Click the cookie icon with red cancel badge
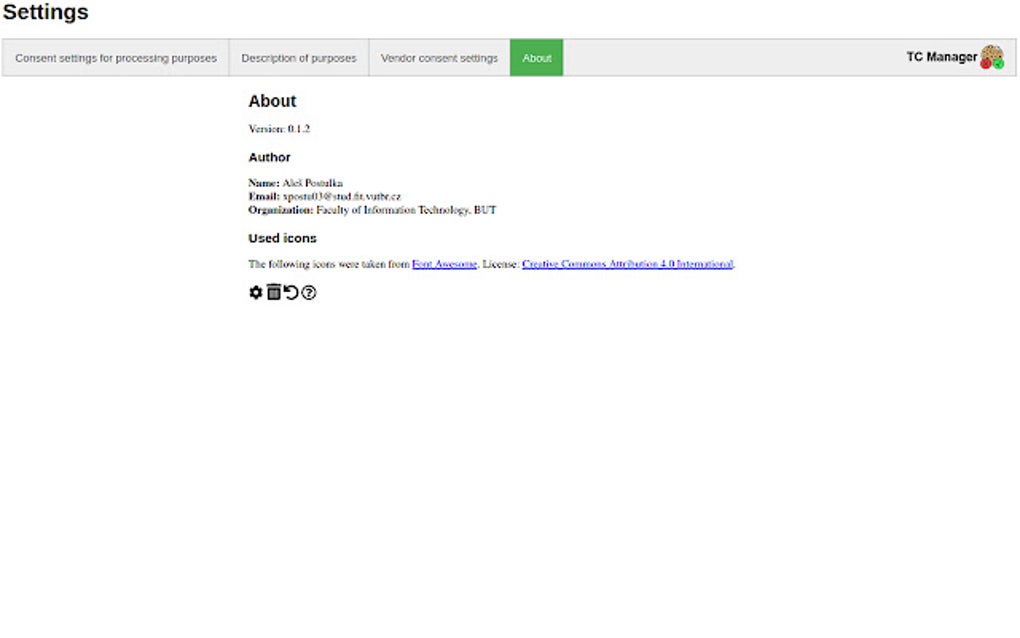The width and height of the screenshot is (1020, 638). [x=985, y=63]
